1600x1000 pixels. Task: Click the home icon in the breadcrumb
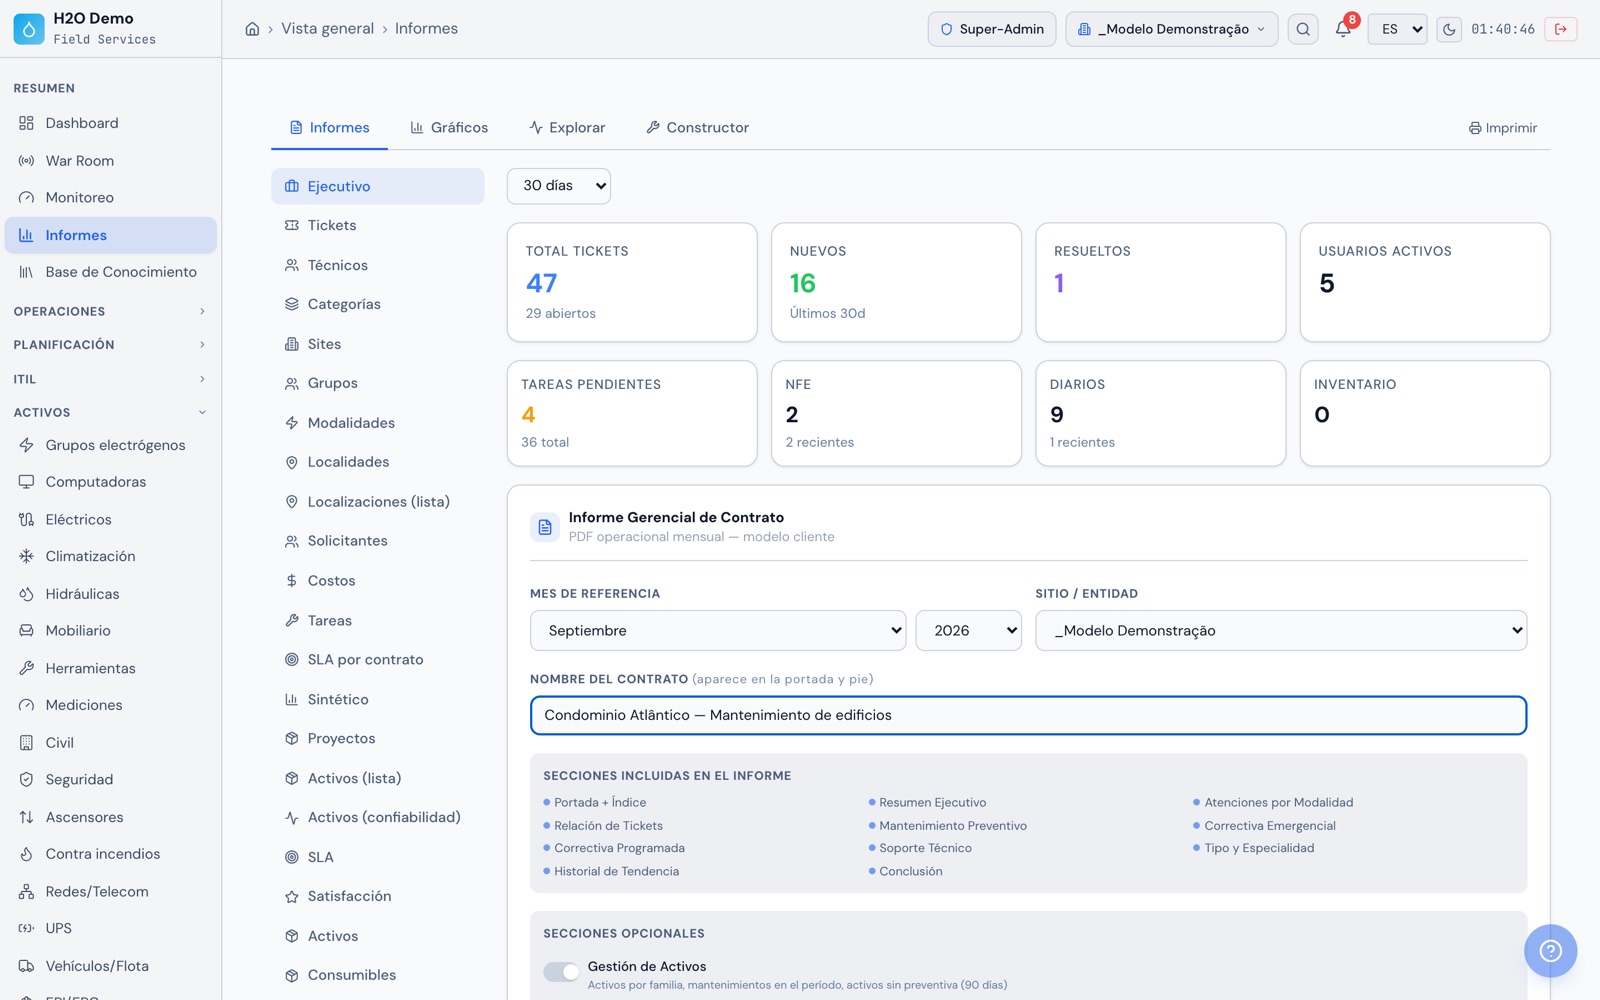252,29
